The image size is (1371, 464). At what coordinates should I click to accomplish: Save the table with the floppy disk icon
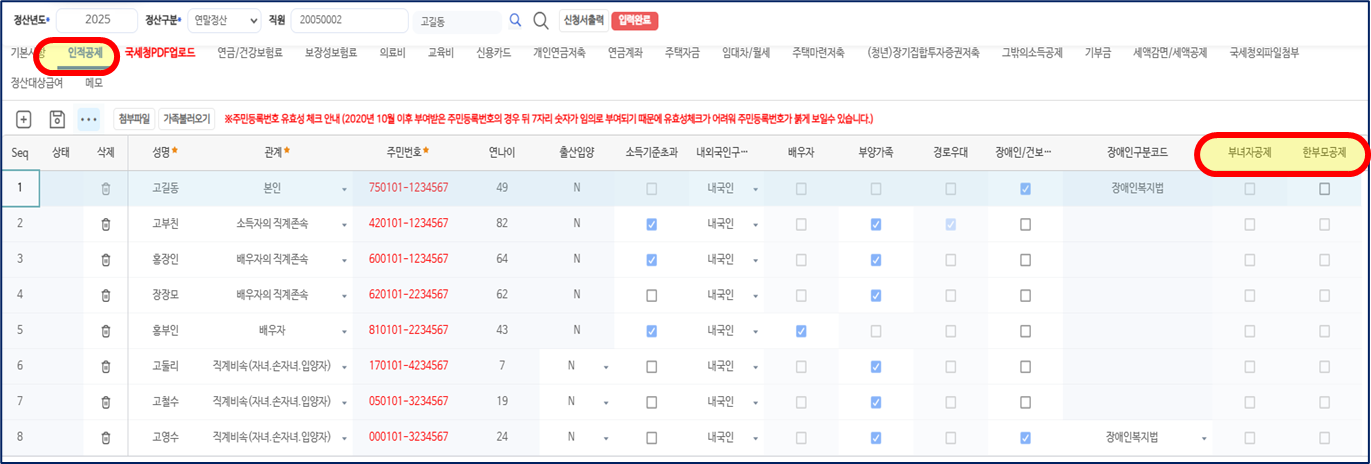pos(57,119)
